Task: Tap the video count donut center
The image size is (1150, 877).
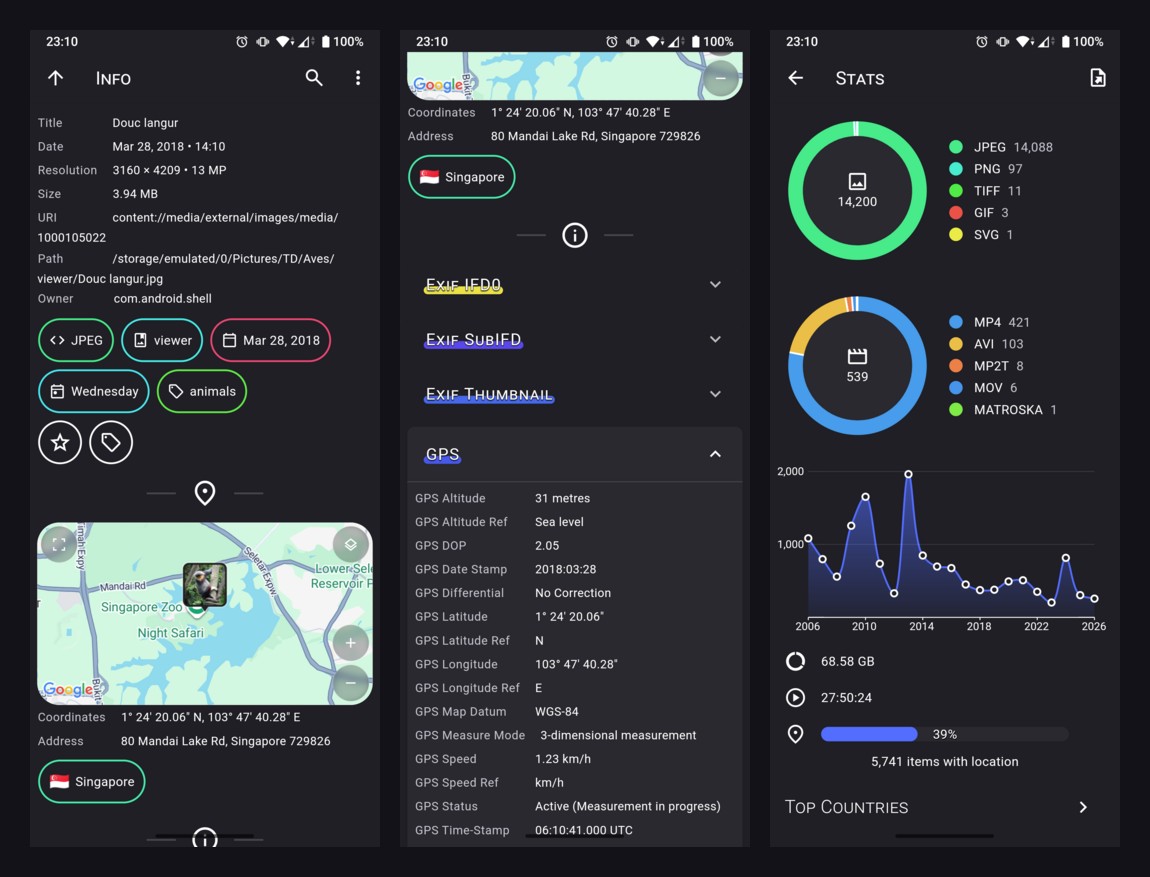Action: pos(857,366)
